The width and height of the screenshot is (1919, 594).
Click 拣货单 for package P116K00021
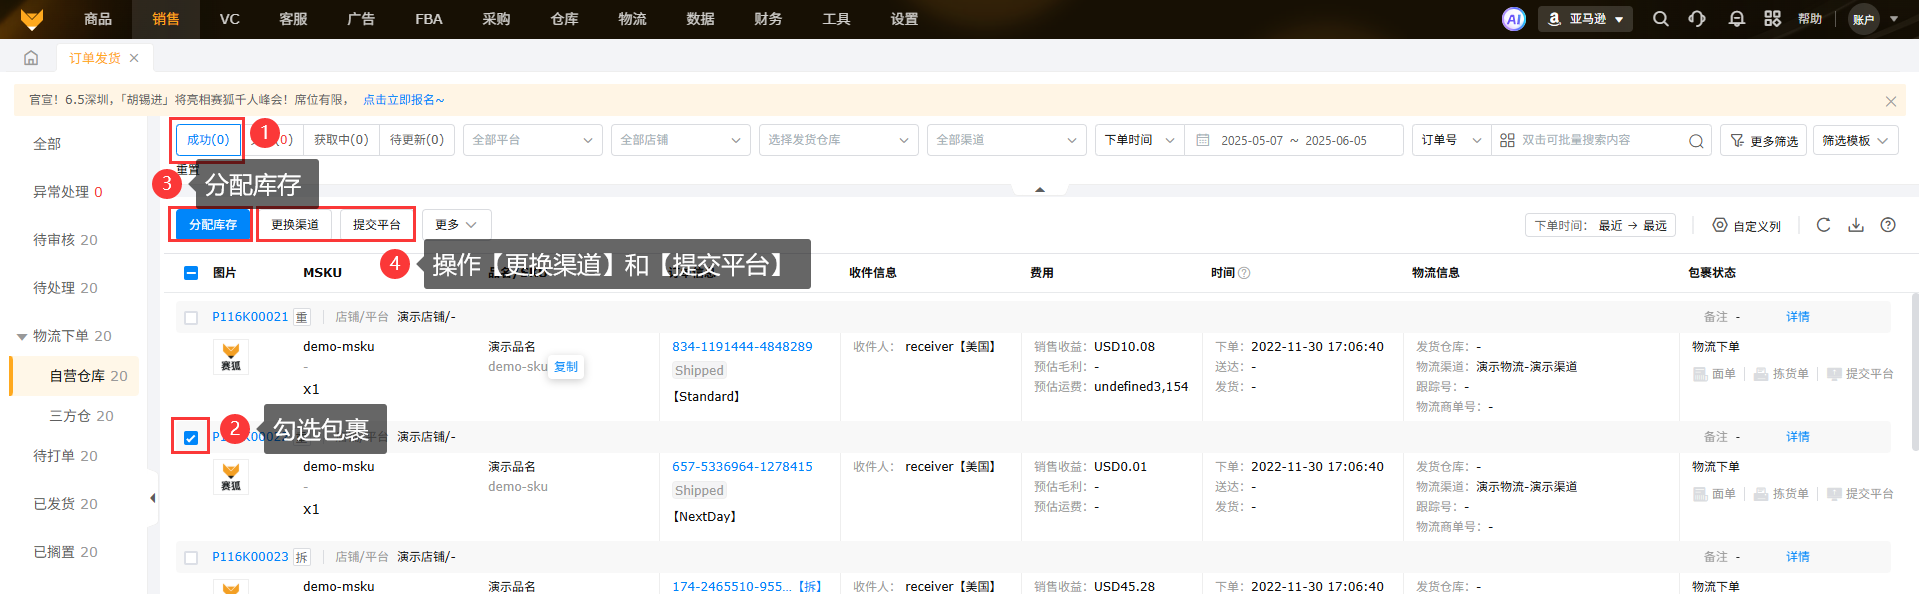(1781, 374)
